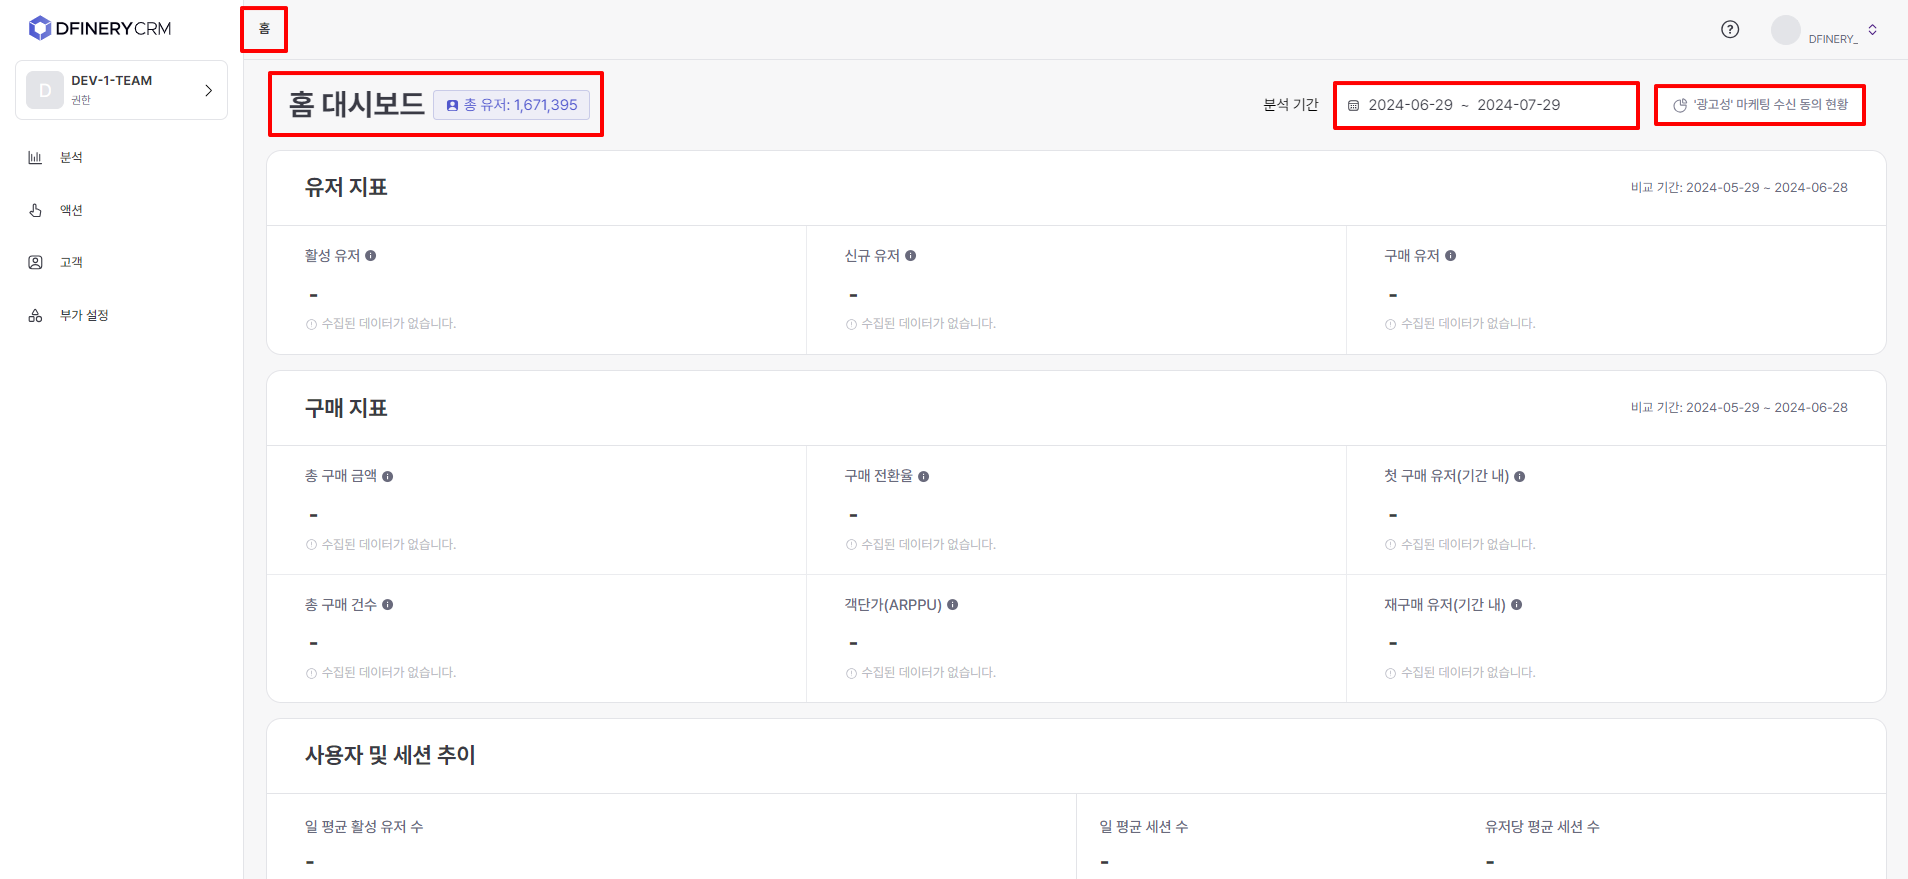This screenshot has width=1908, height=879.
Task: Click the '광고성' 마케팅 수신 동의 현황 button
Action: pyautogui.click(x=1760, y=105)
